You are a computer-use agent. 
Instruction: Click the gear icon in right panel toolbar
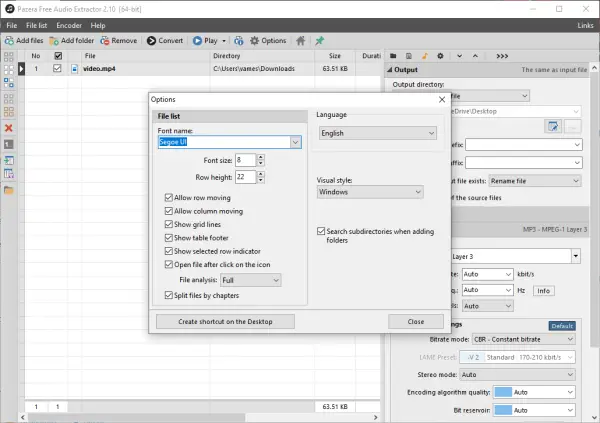[x=440, y=55]
